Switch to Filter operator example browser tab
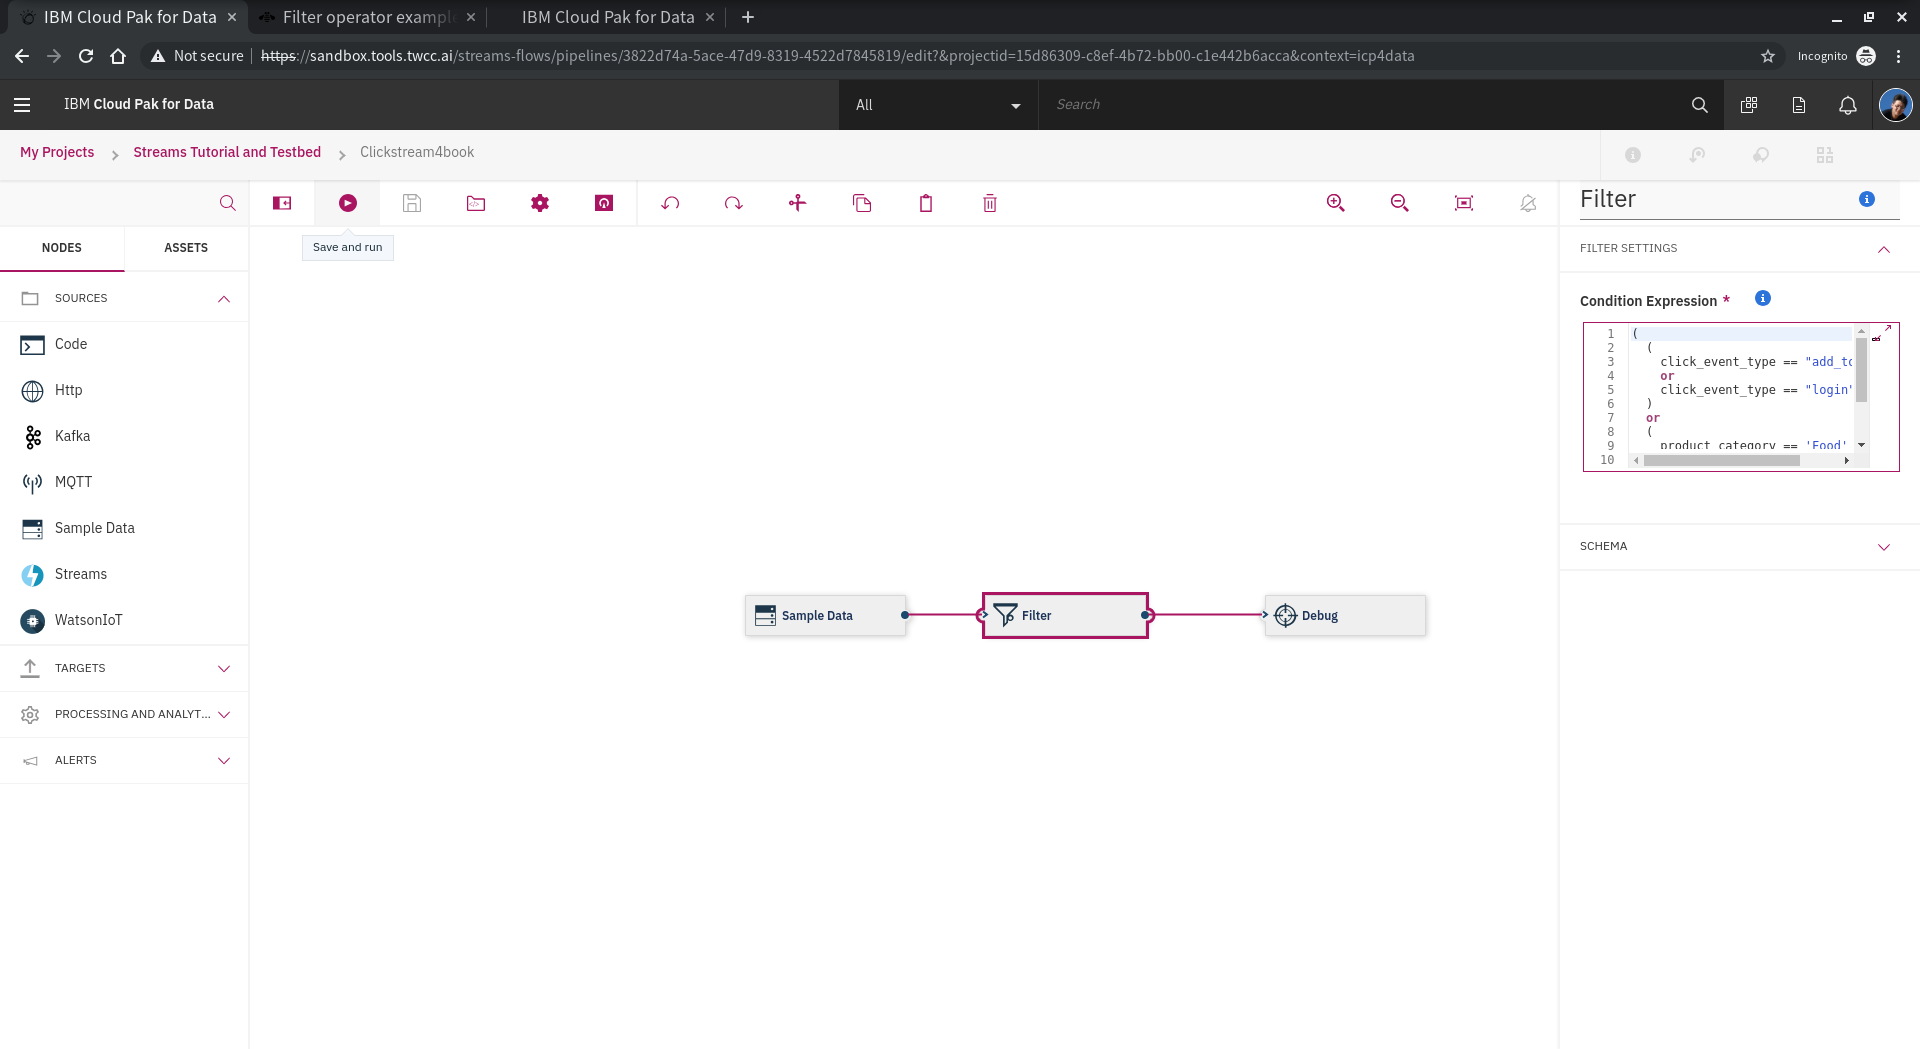The width and height of the screenshot is (1920, 1049). [365, 17]
